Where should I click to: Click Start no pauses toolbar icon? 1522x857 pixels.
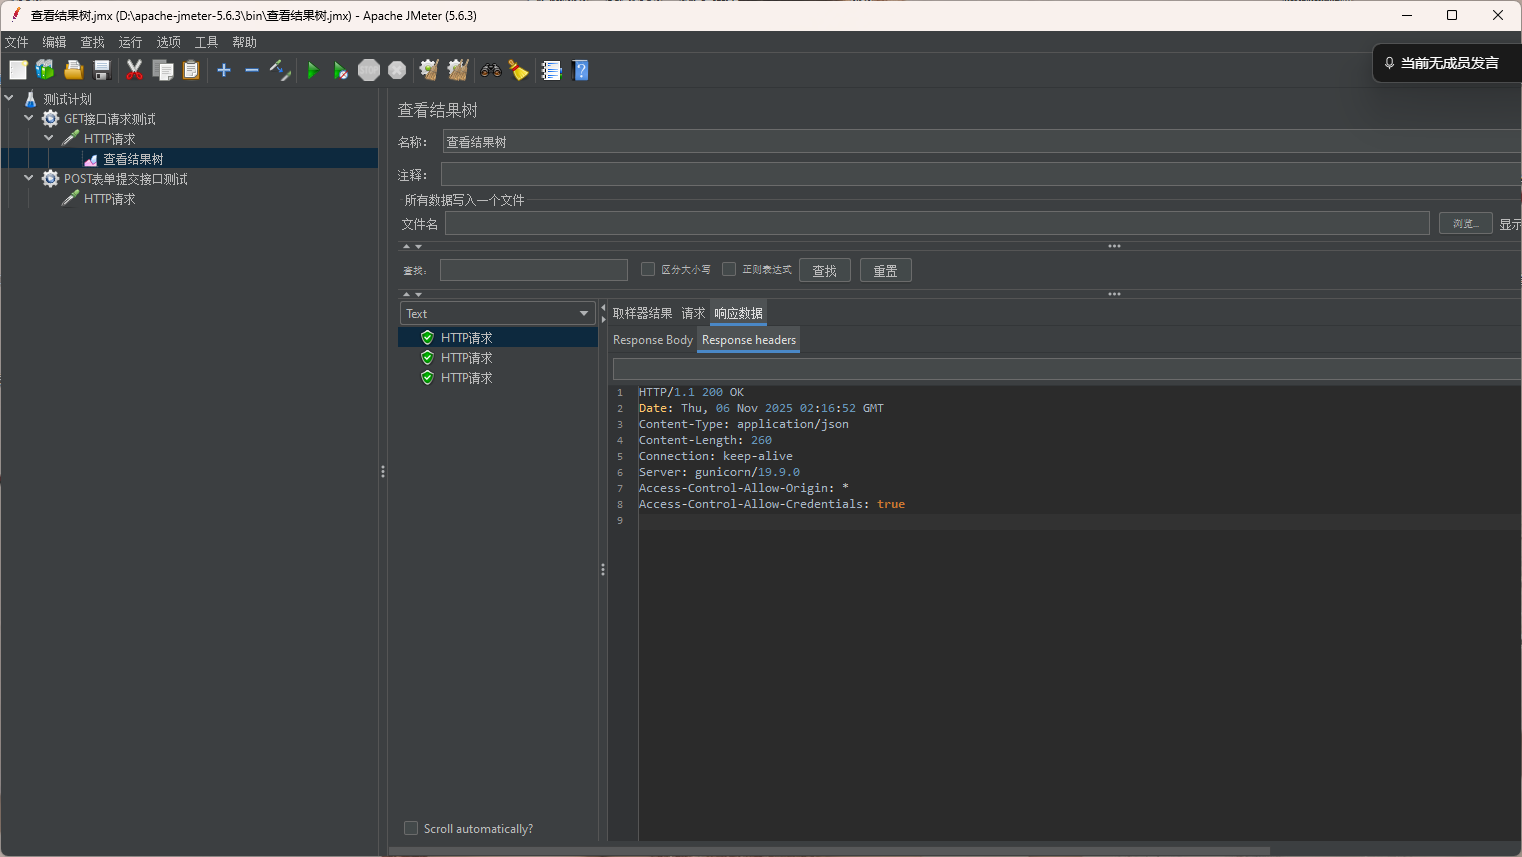(x=341, y=70)
